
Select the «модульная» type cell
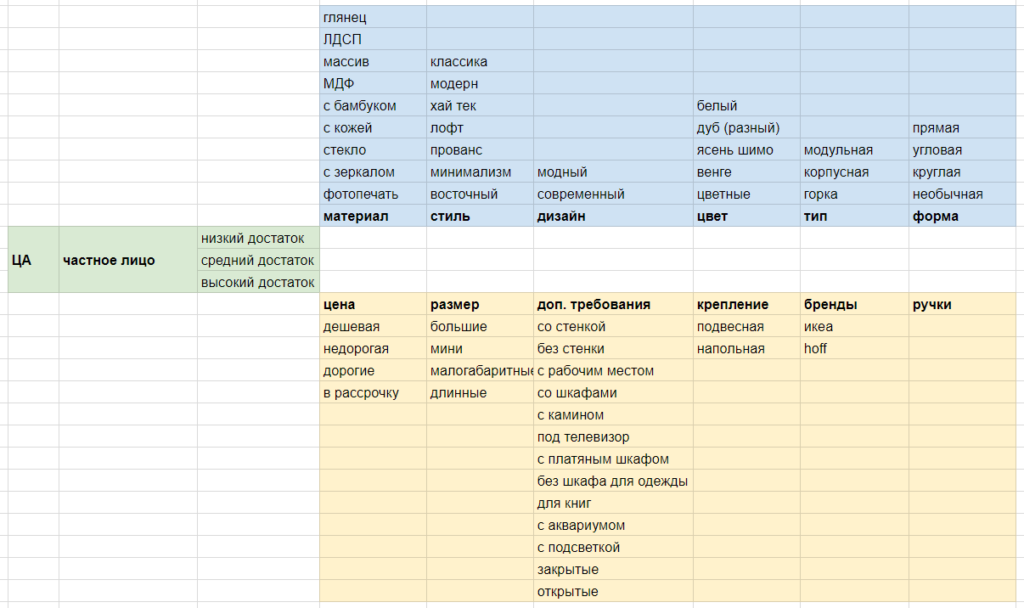click(x=854, y=150)
